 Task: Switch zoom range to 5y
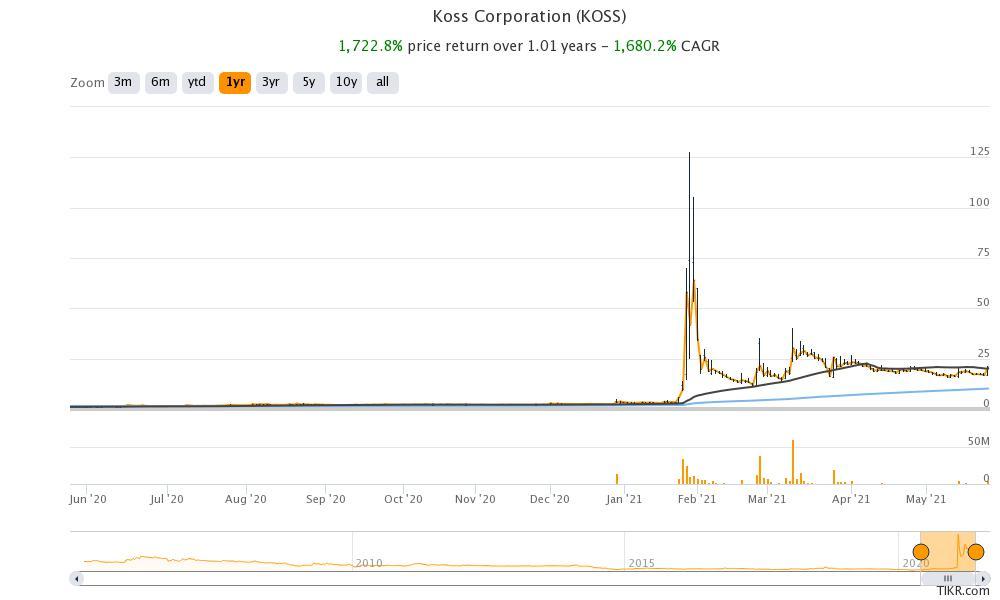pyautogui.click(x=309, y=82)
